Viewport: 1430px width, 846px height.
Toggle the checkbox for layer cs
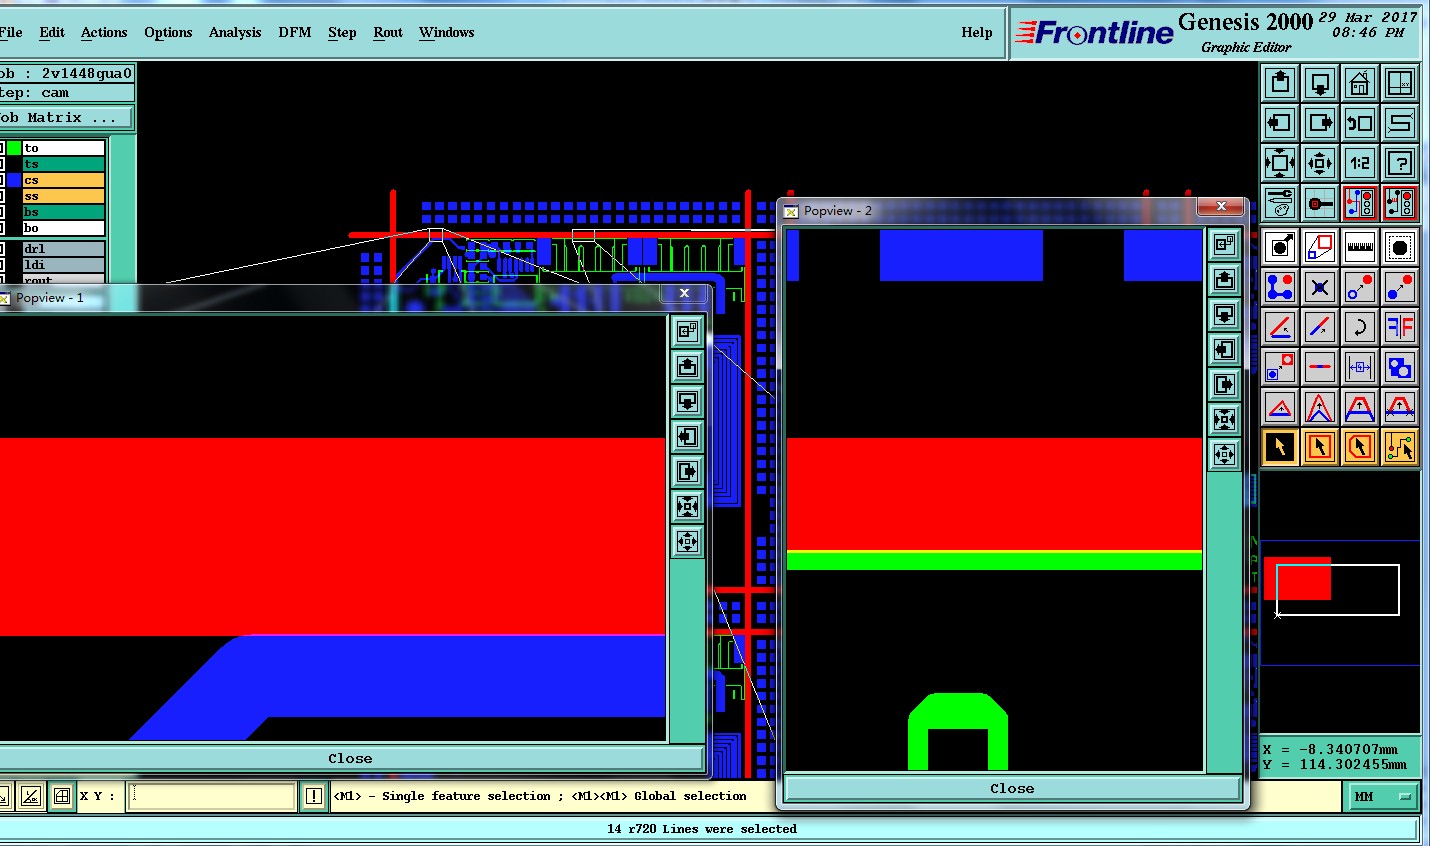2,180
